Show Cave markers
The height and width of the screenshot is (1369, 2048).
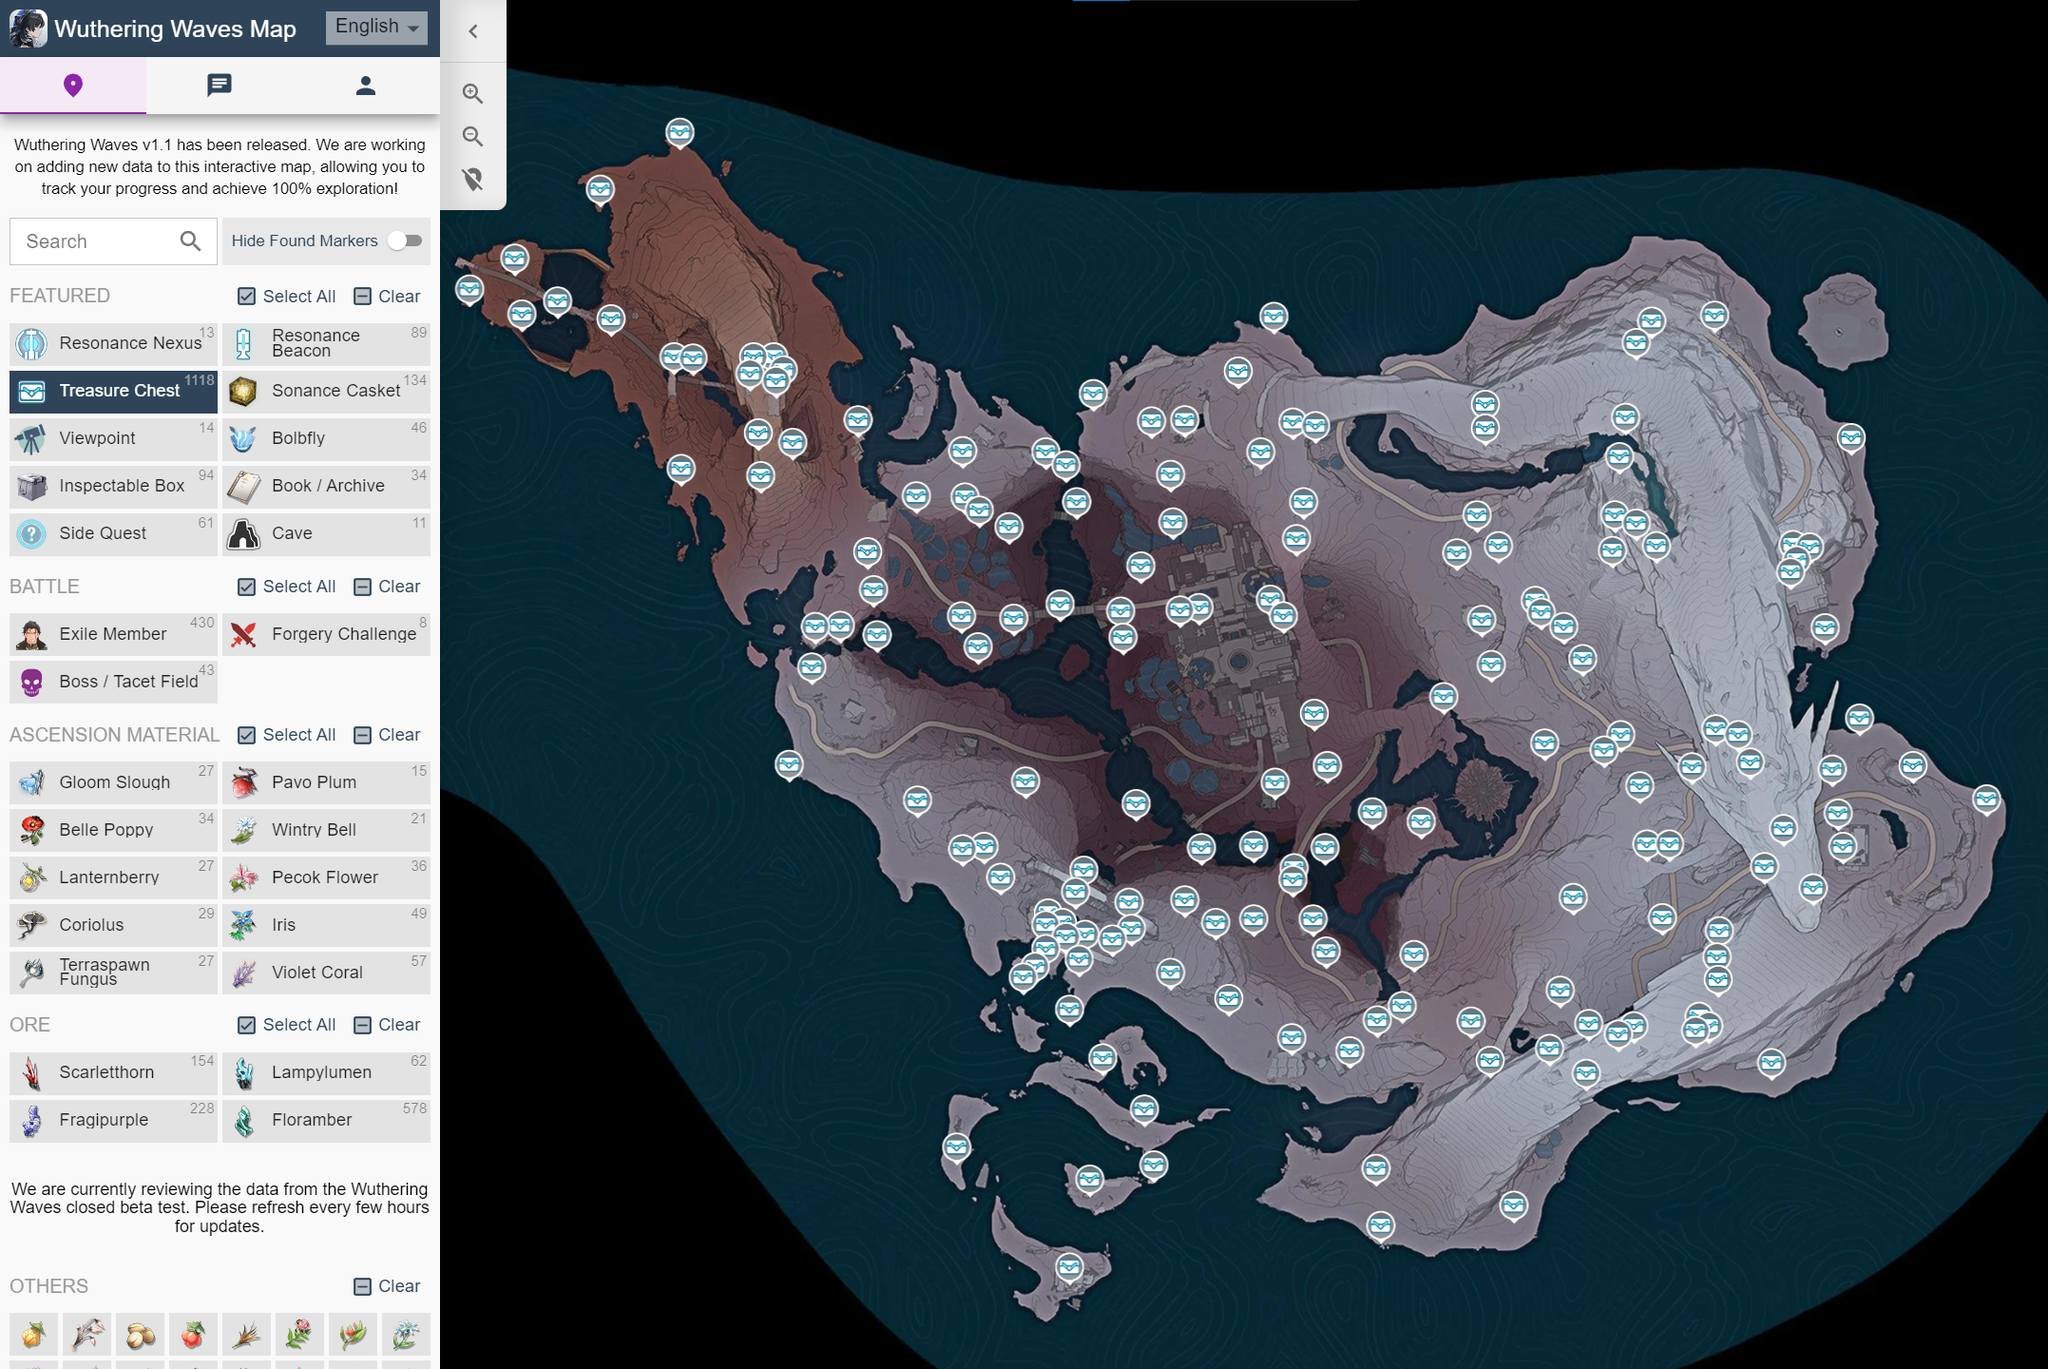326,533
